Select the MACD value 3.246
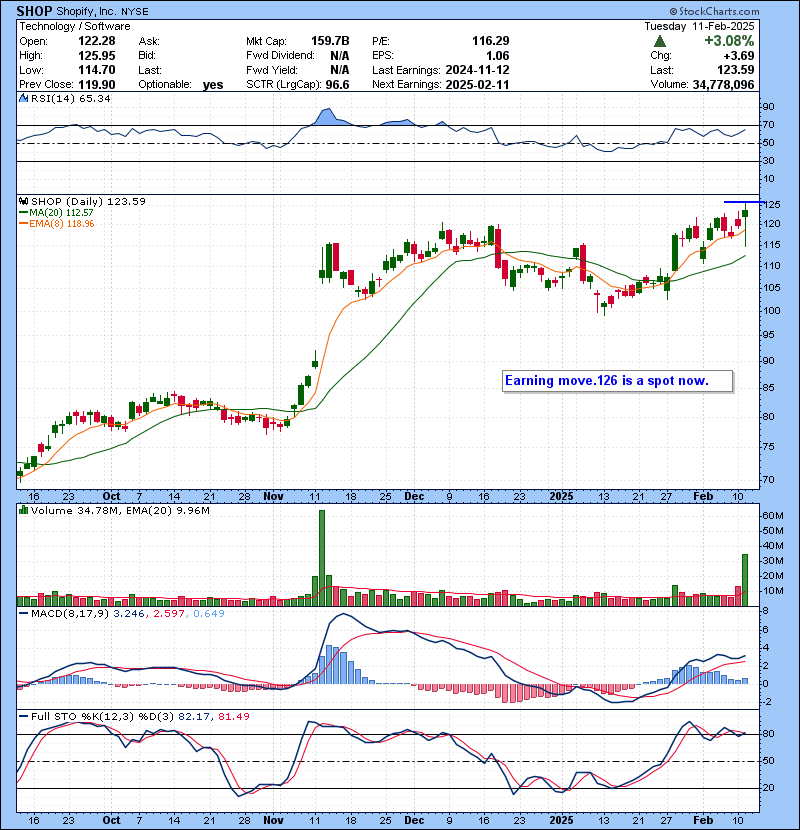 [x=129, y=614]
